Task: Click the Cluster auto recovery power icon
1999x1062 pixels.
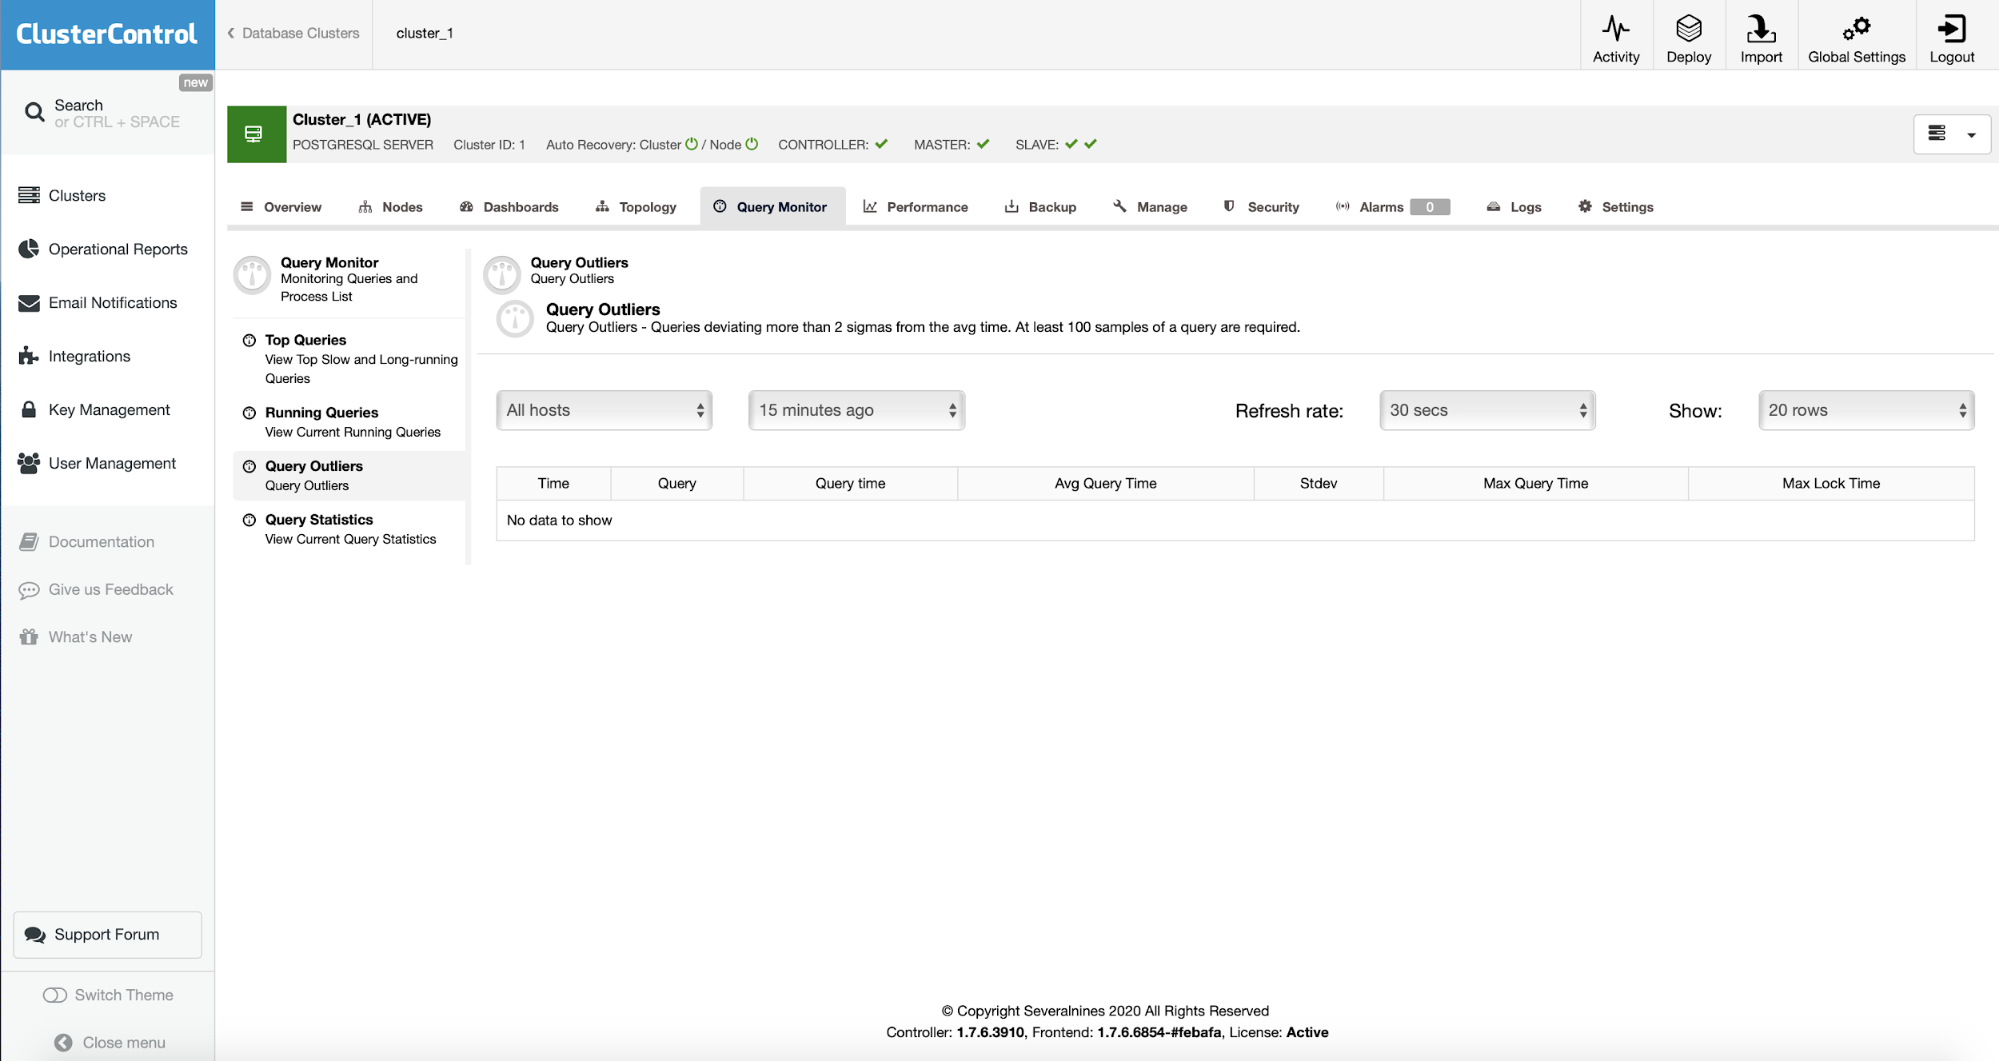Action: (x=691, y=144)
